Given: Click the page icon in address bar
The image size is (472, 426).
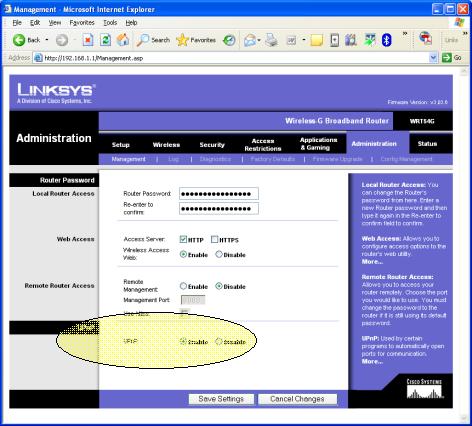Looking at the screenshot, I should (38, 58).
